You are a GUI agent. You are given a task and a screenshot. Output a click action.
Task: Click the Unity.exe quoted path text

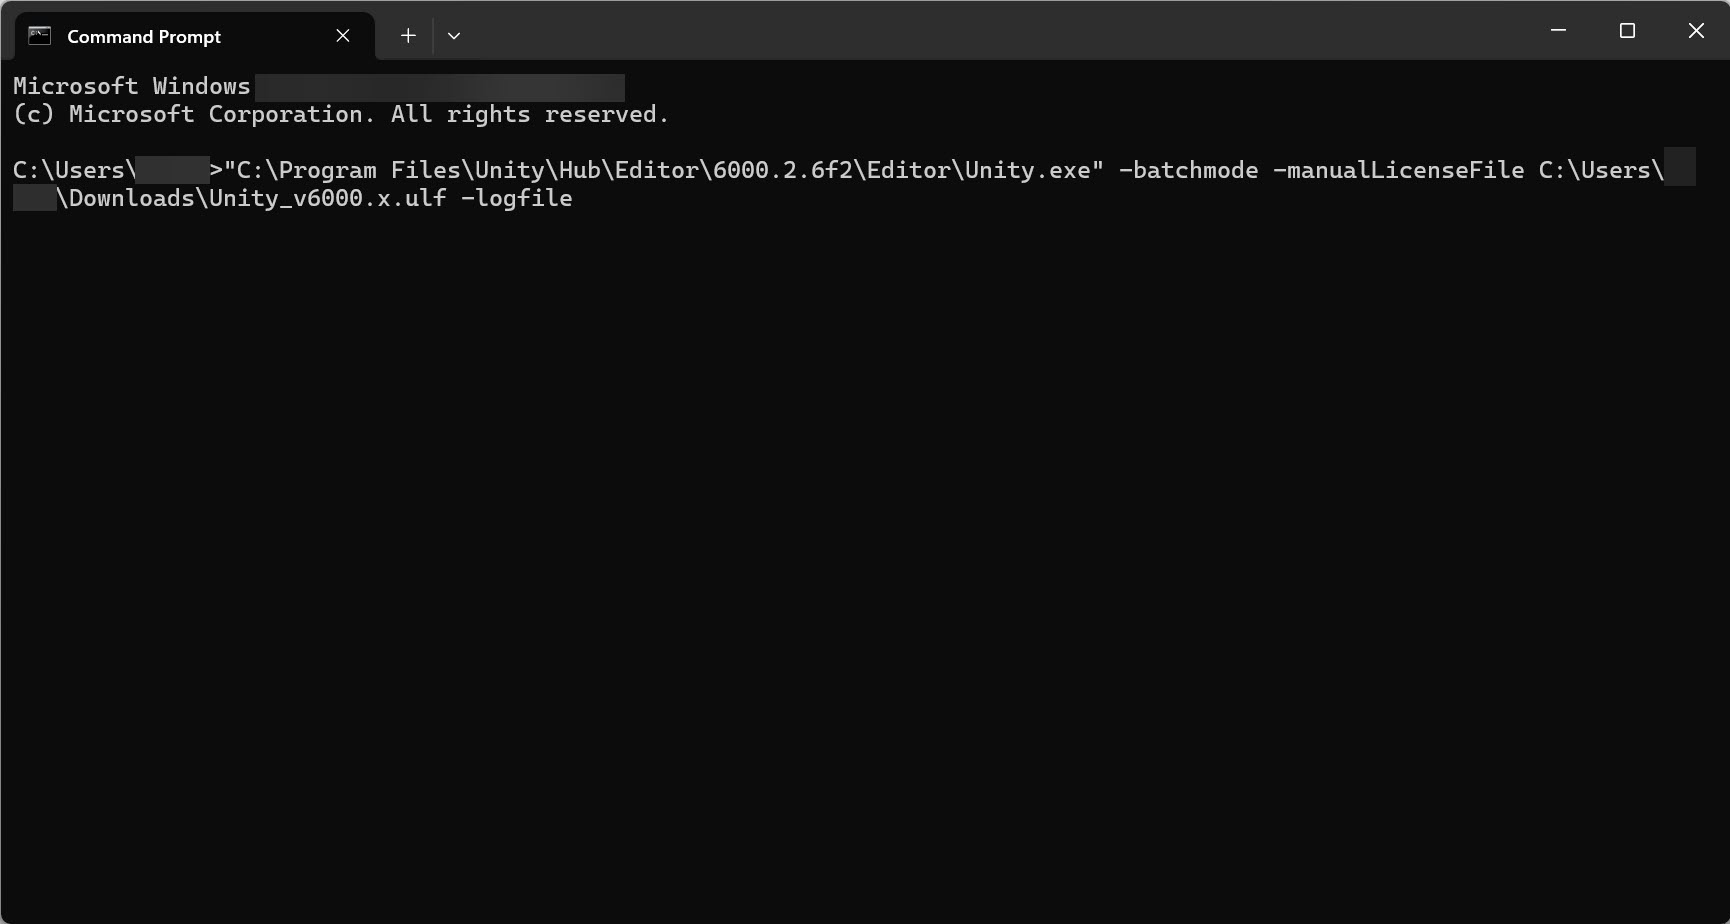pos(660,170)
